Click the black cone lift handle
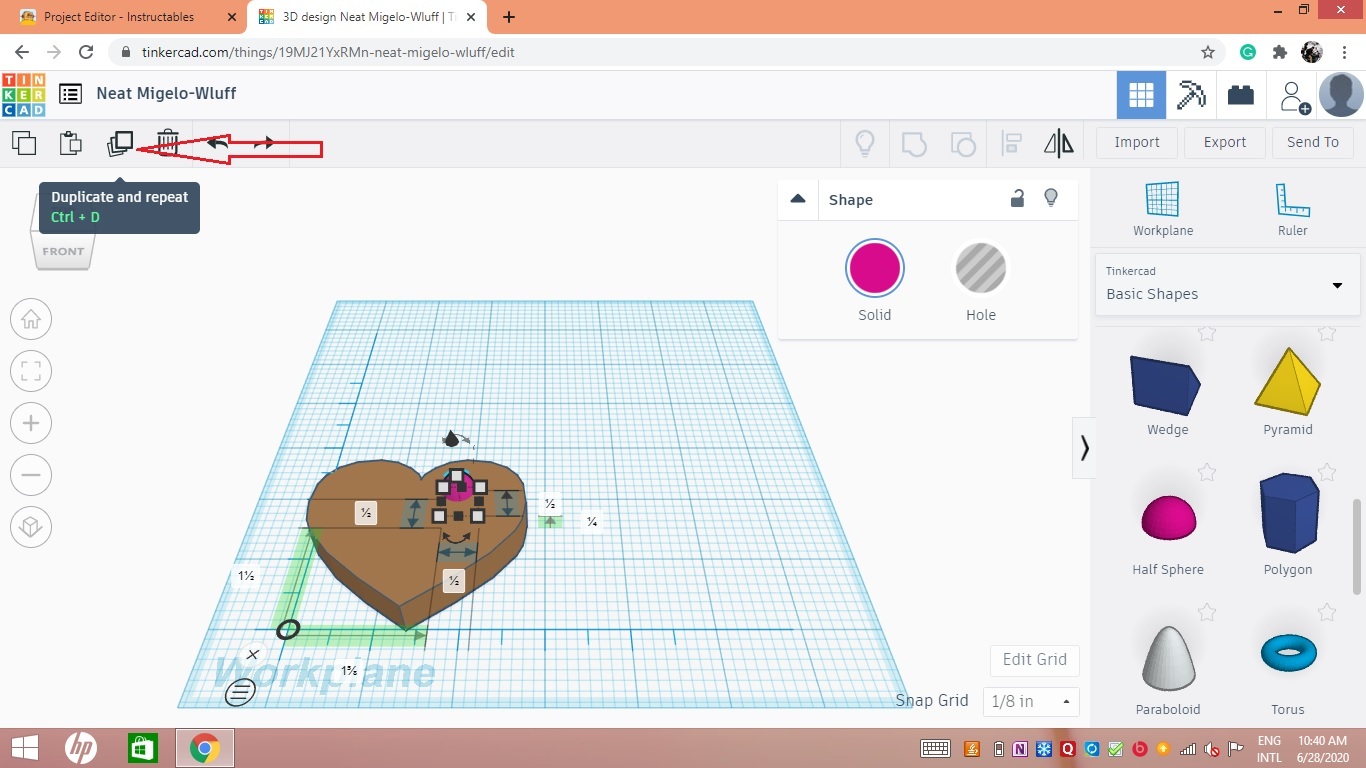The image size is (1366, 768). pos(453,438)
